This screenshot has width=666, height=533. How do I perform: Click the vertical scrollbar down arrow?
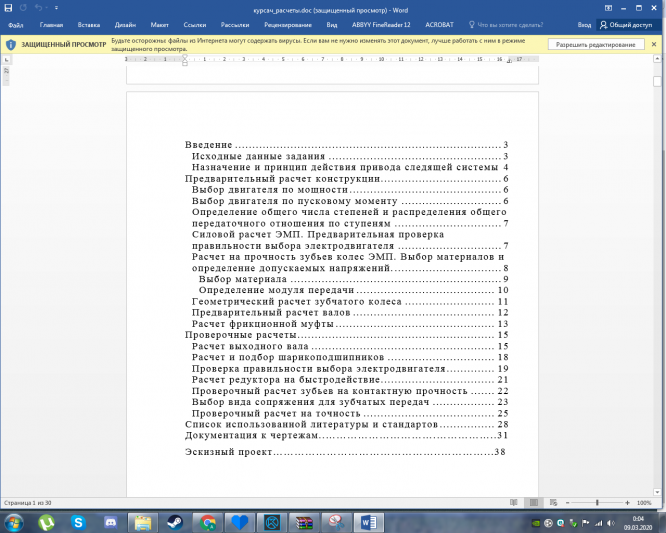pyautogui.click(x=658, y=492)
